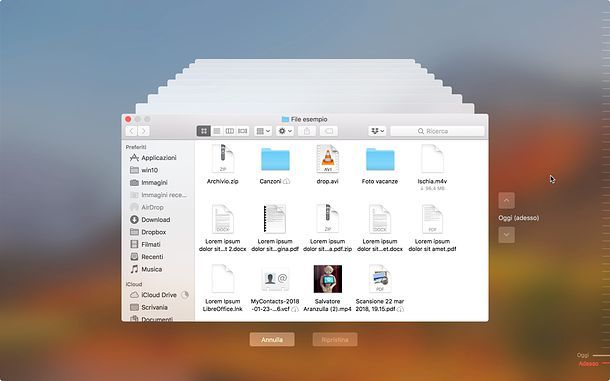Open the Dropbox toolbar dropdown
The height and width of the screenshot is (381, 610).
(x=377, y=131)
